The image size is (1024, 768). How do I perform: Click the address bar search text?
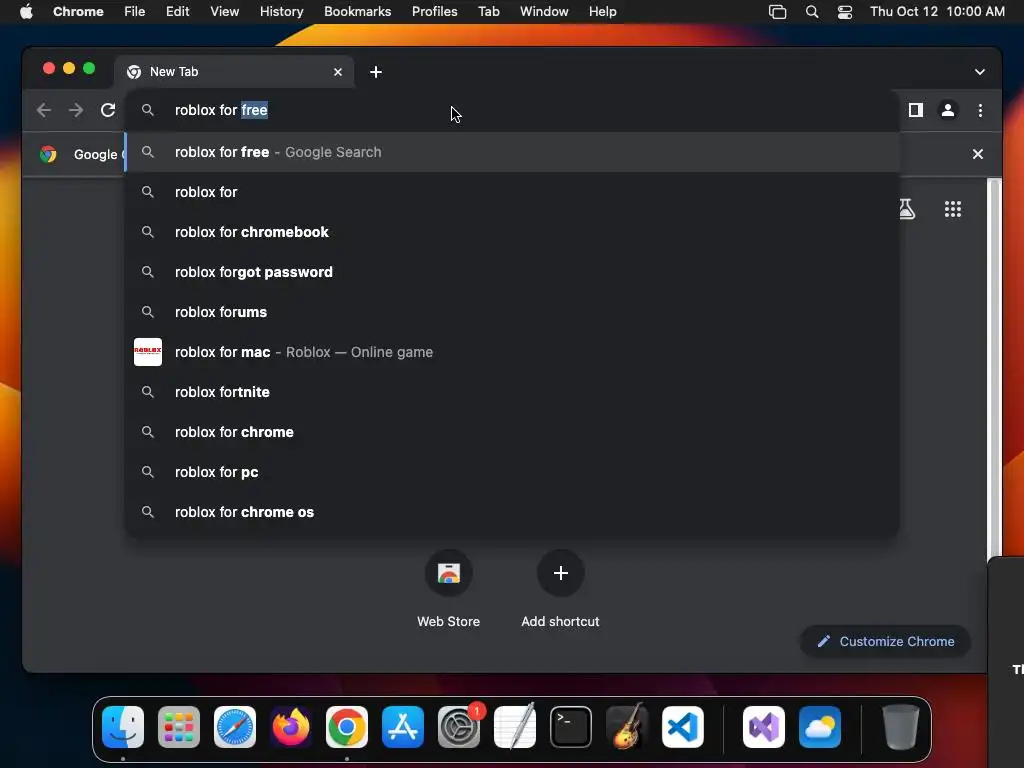pos(221,110)
